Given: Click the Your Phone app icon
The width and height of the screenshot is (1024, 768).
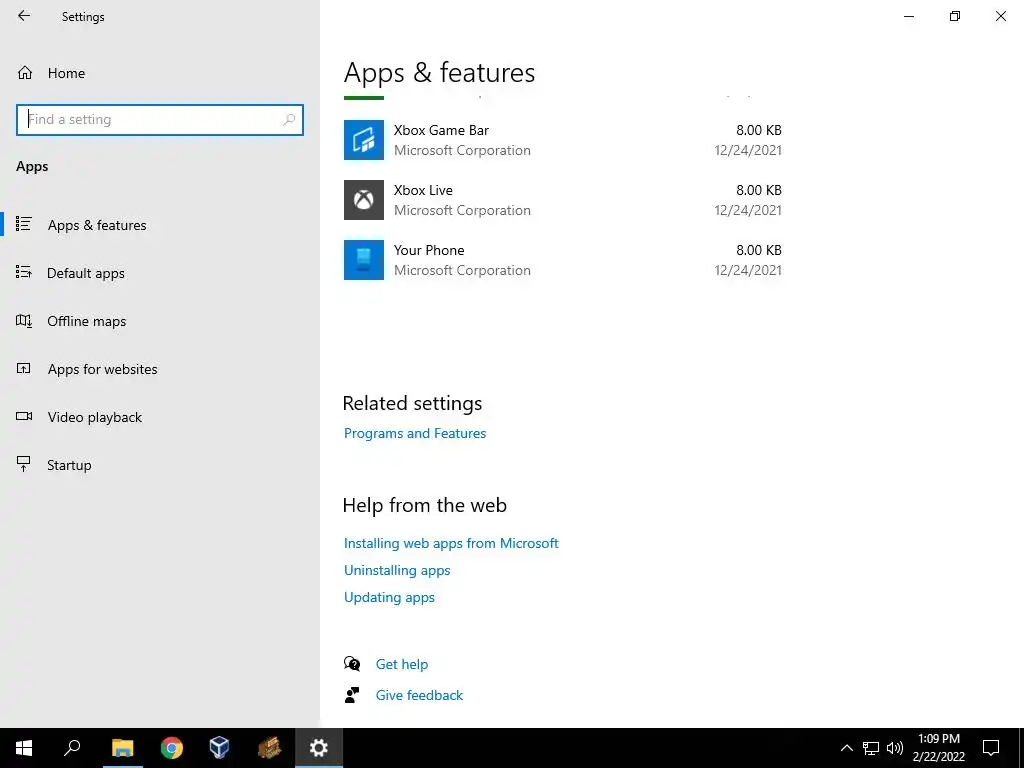Looking at the screenshot, I should coord(364,260).
